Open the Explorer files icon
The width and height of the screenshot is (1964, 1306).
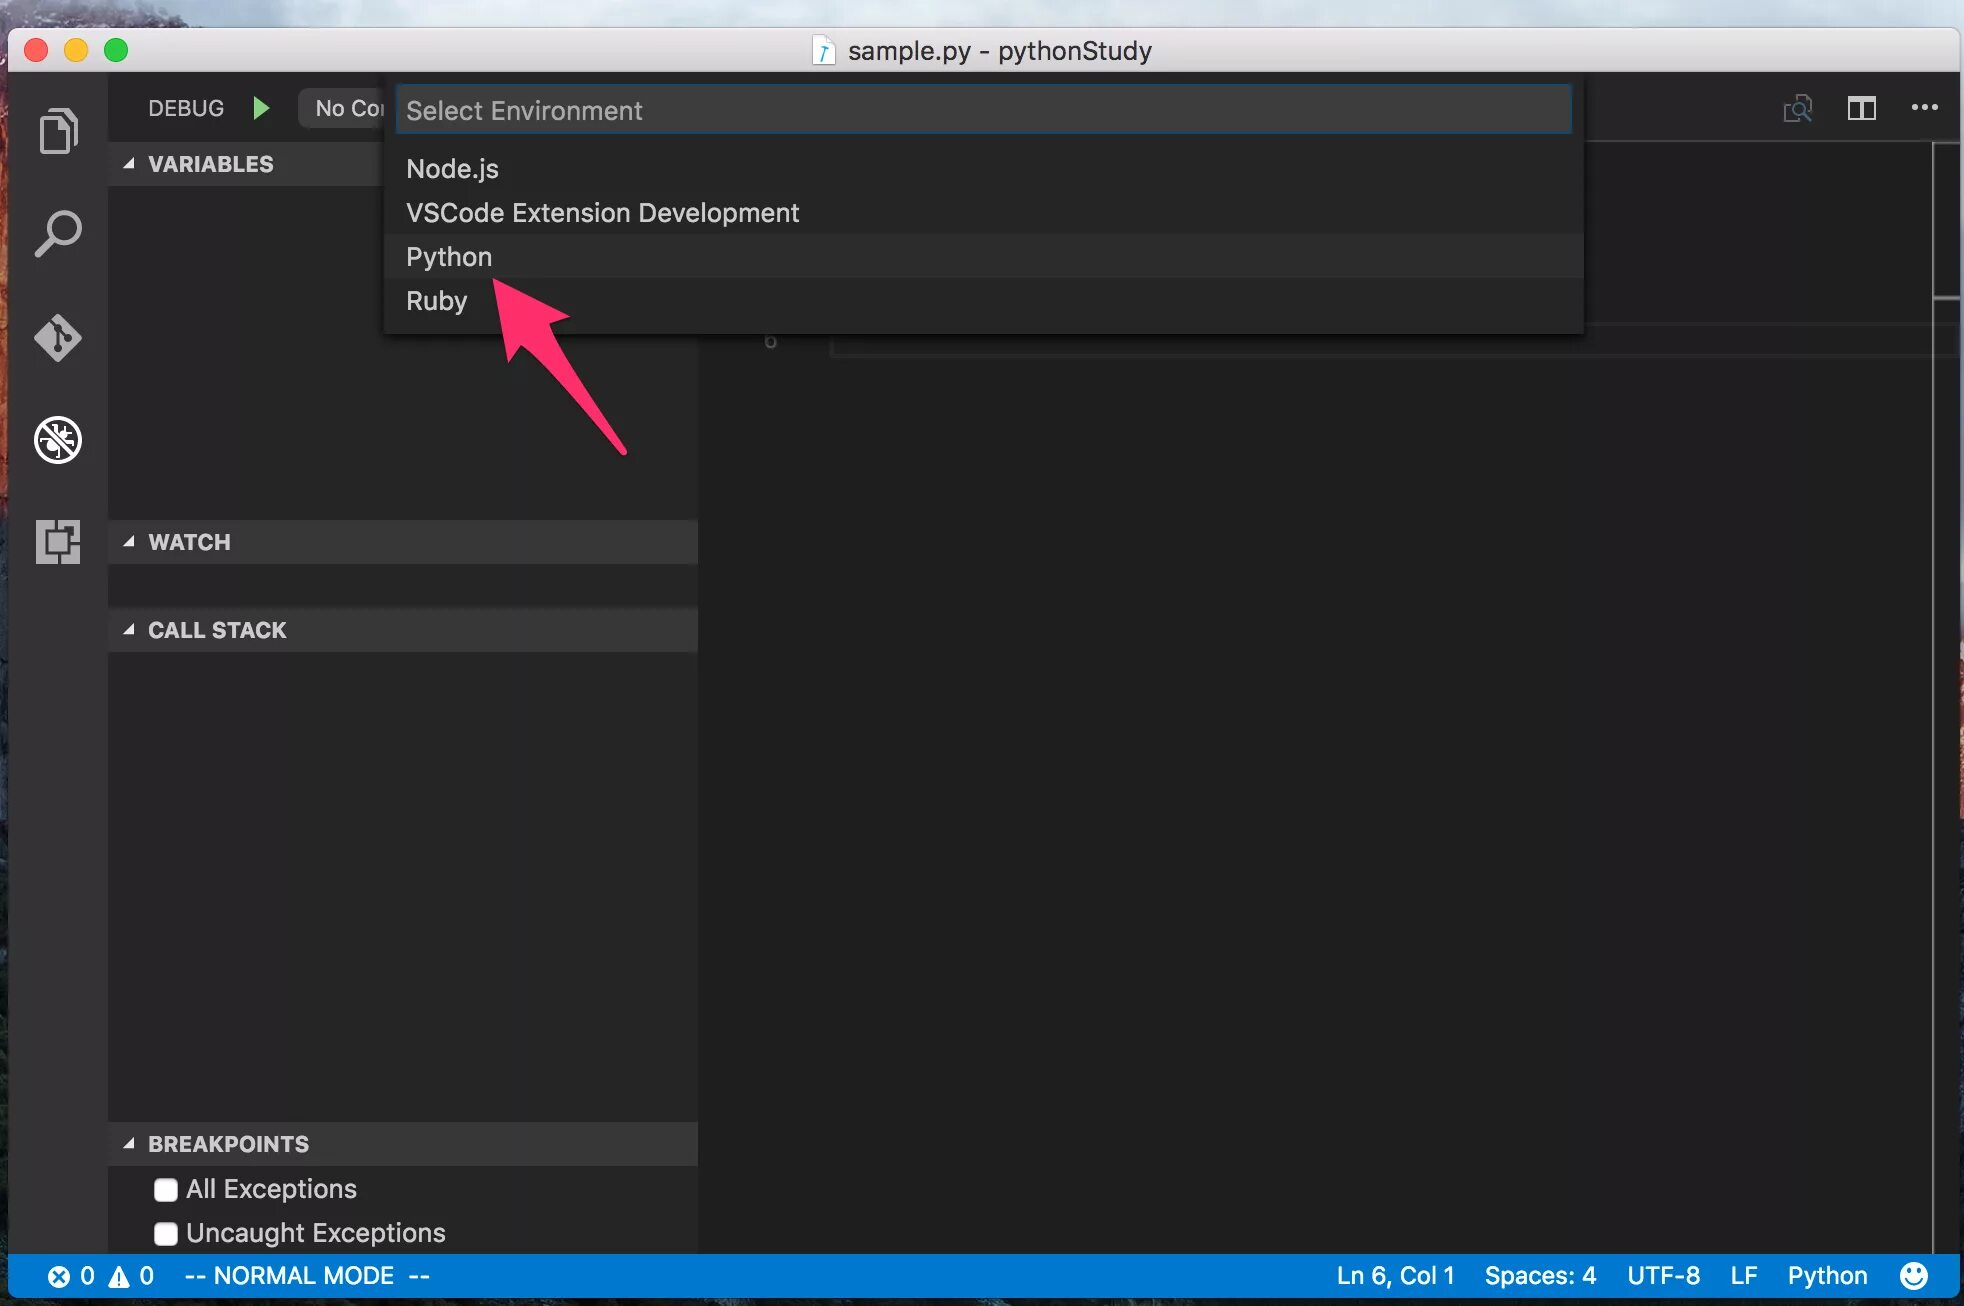[x=58, y=131]
